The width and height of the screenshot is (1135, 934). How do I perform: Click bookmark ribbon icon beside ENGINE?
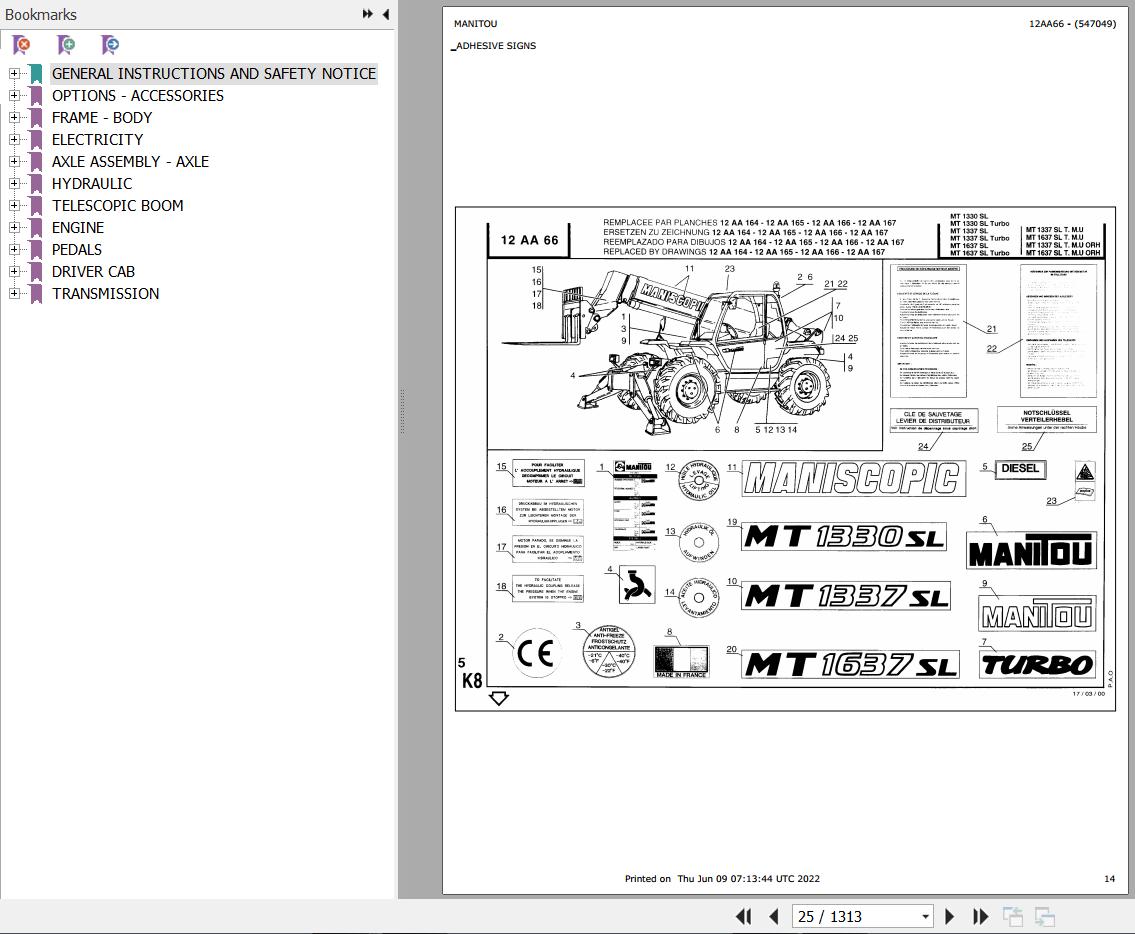click(35, 227)
